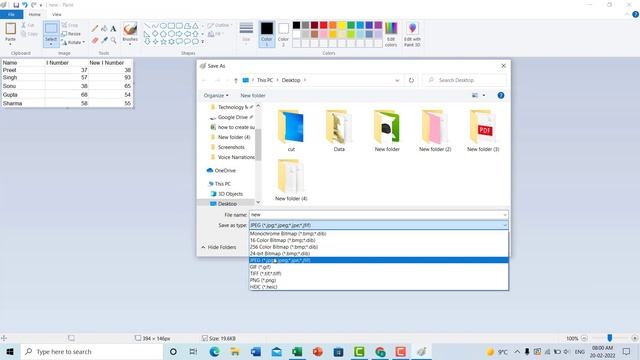640x360 pixels.
Task: Pick the red color swatch
Action: 324,25
